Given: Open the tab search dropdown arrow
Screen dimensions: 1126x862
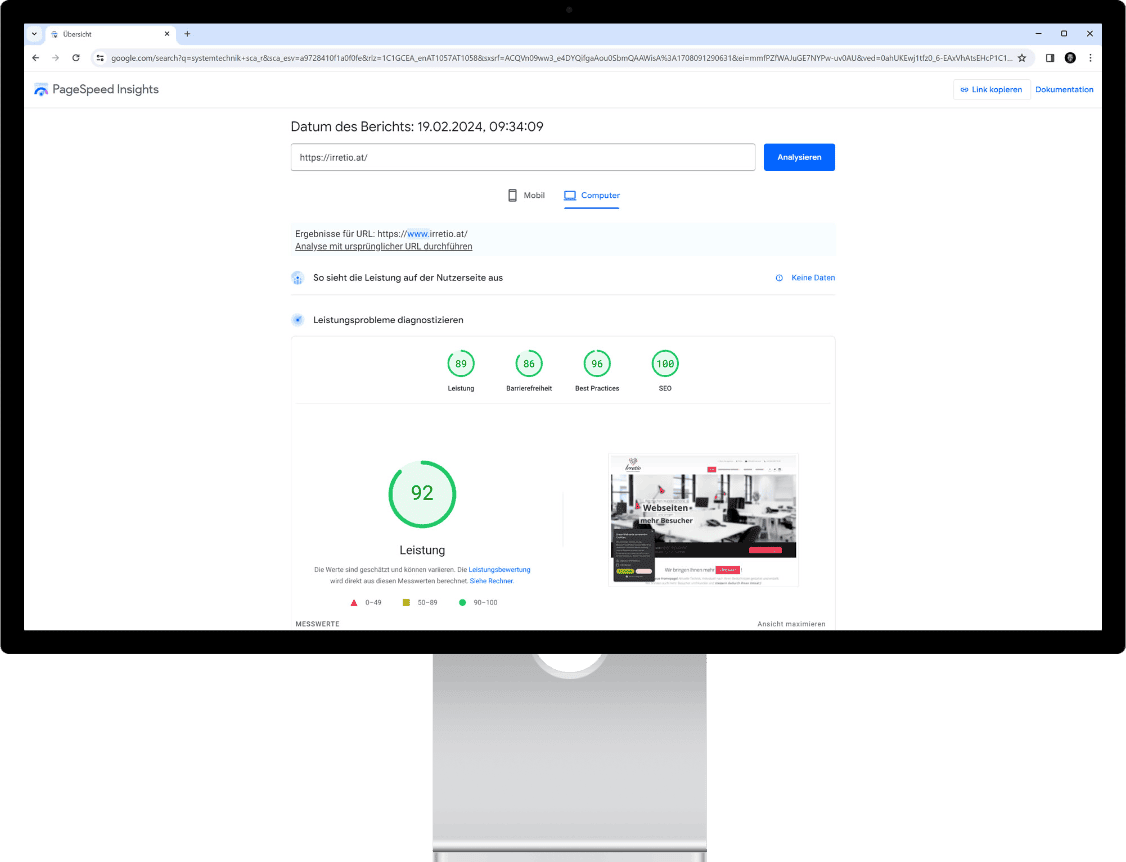Looking at the screenshot, I should point(34,34).
